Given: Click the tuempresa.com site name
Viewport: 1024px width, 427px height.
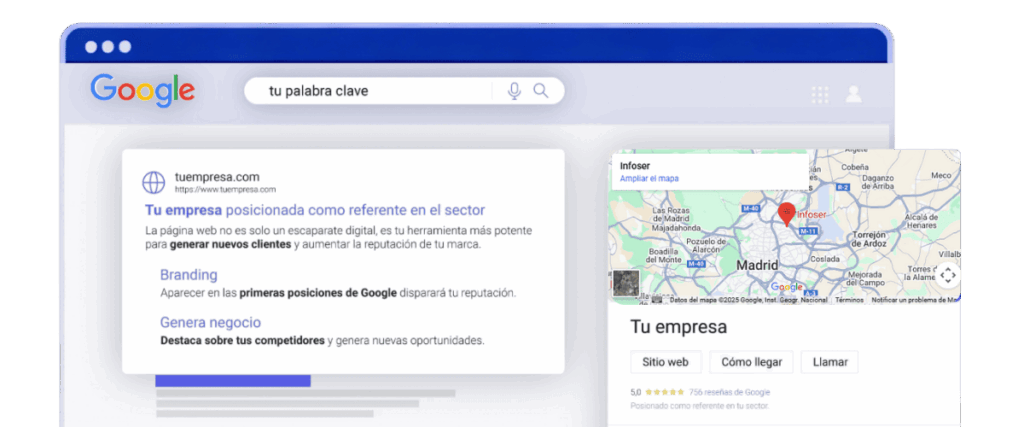Looking at the screenshot, I should 217,177.
